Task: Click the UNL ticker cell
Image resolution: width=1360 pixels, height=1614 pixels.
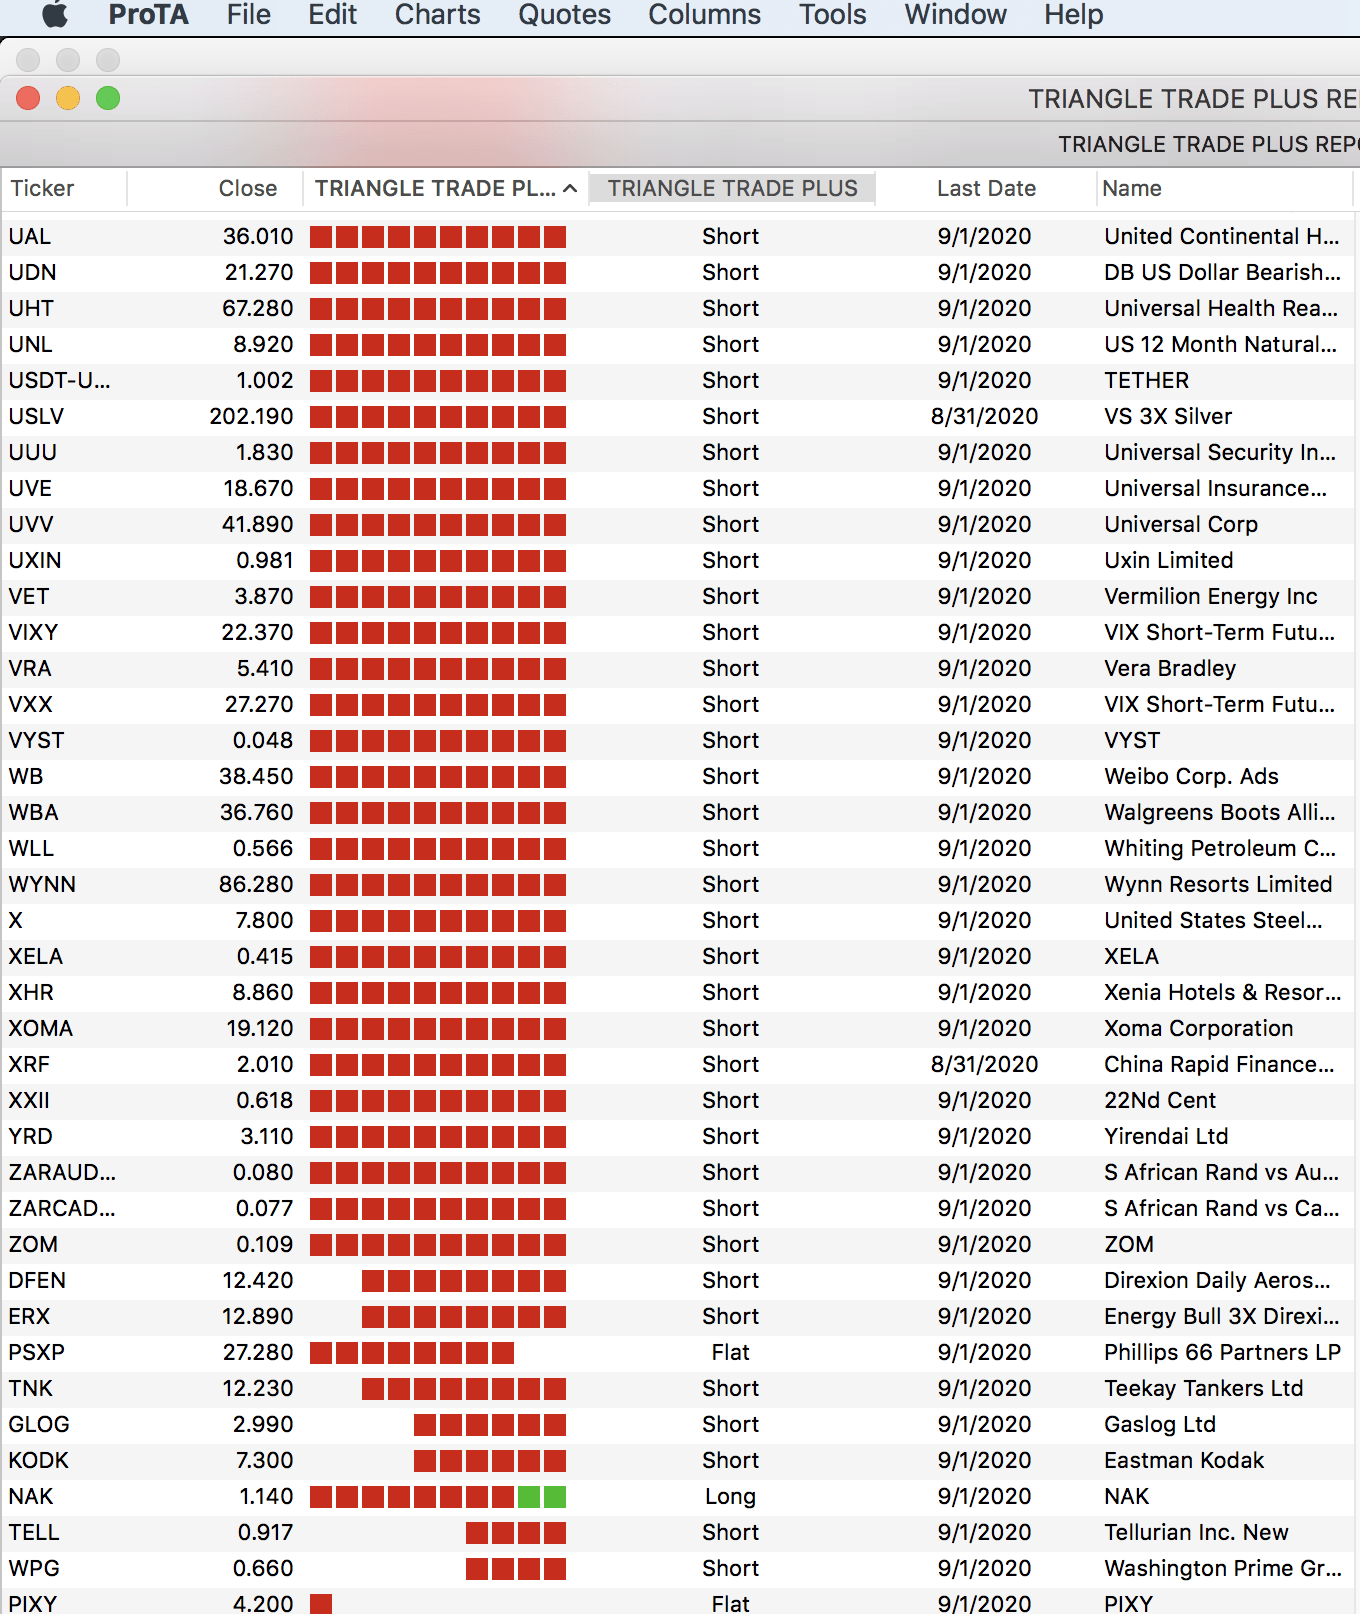Action: pos(30,344)
